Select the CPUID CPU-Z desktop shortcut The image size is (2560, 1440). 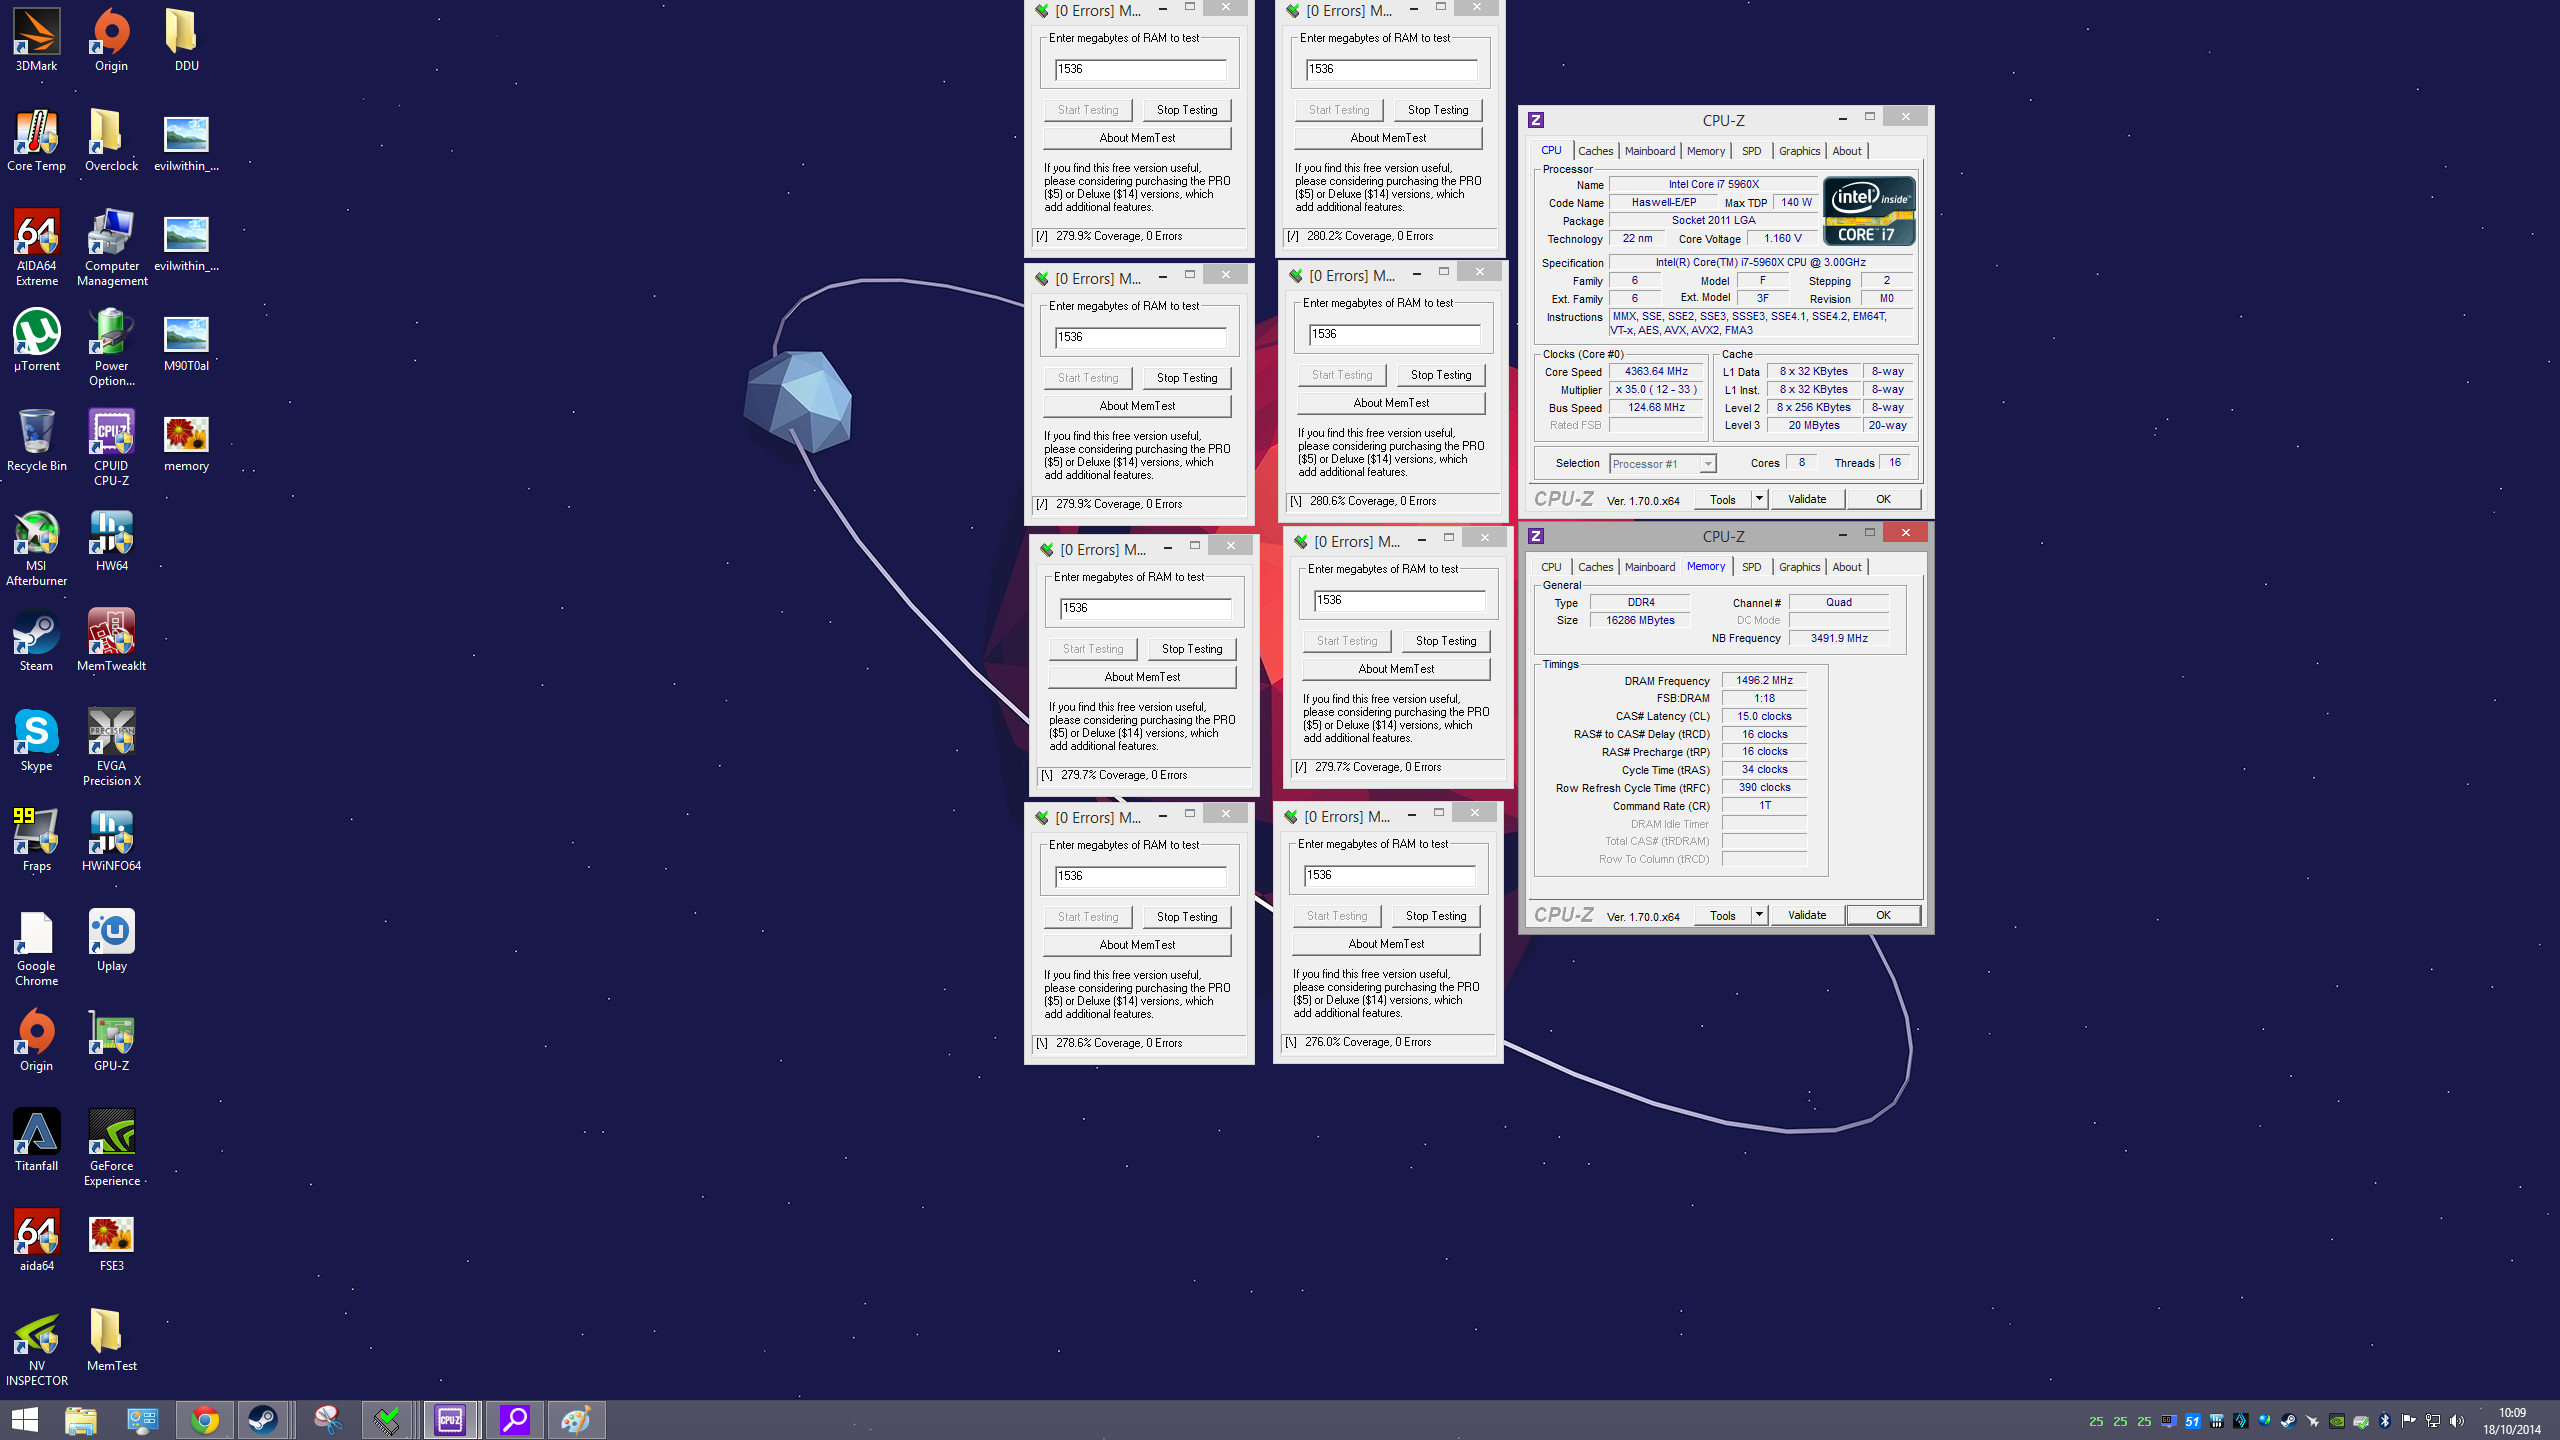coord(111,447)
